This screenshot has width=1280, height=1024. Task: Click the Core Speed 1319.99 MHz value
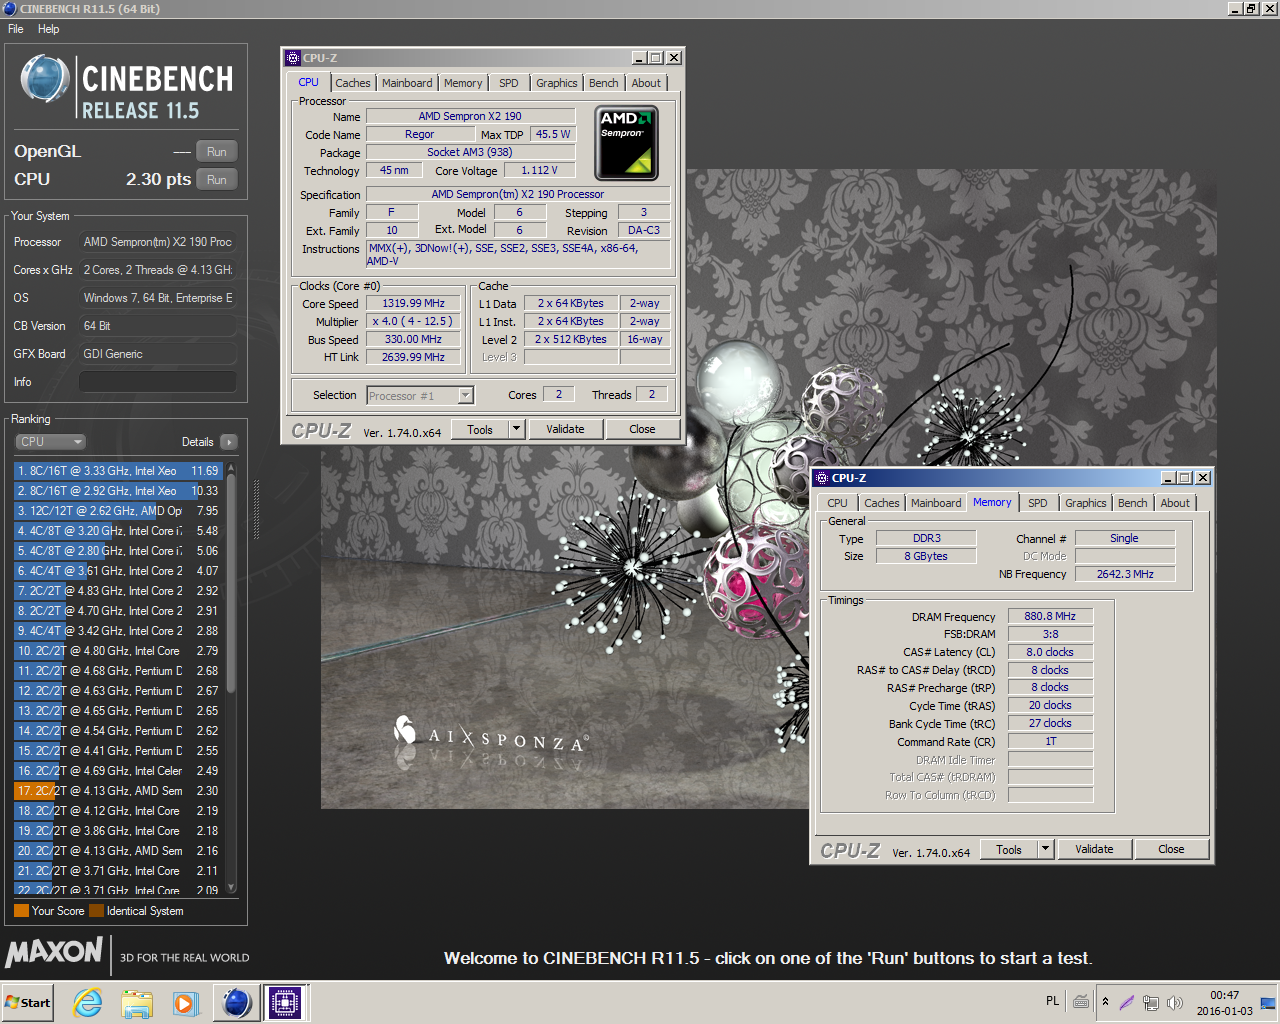pyautogui.click(x=413, y=303)
